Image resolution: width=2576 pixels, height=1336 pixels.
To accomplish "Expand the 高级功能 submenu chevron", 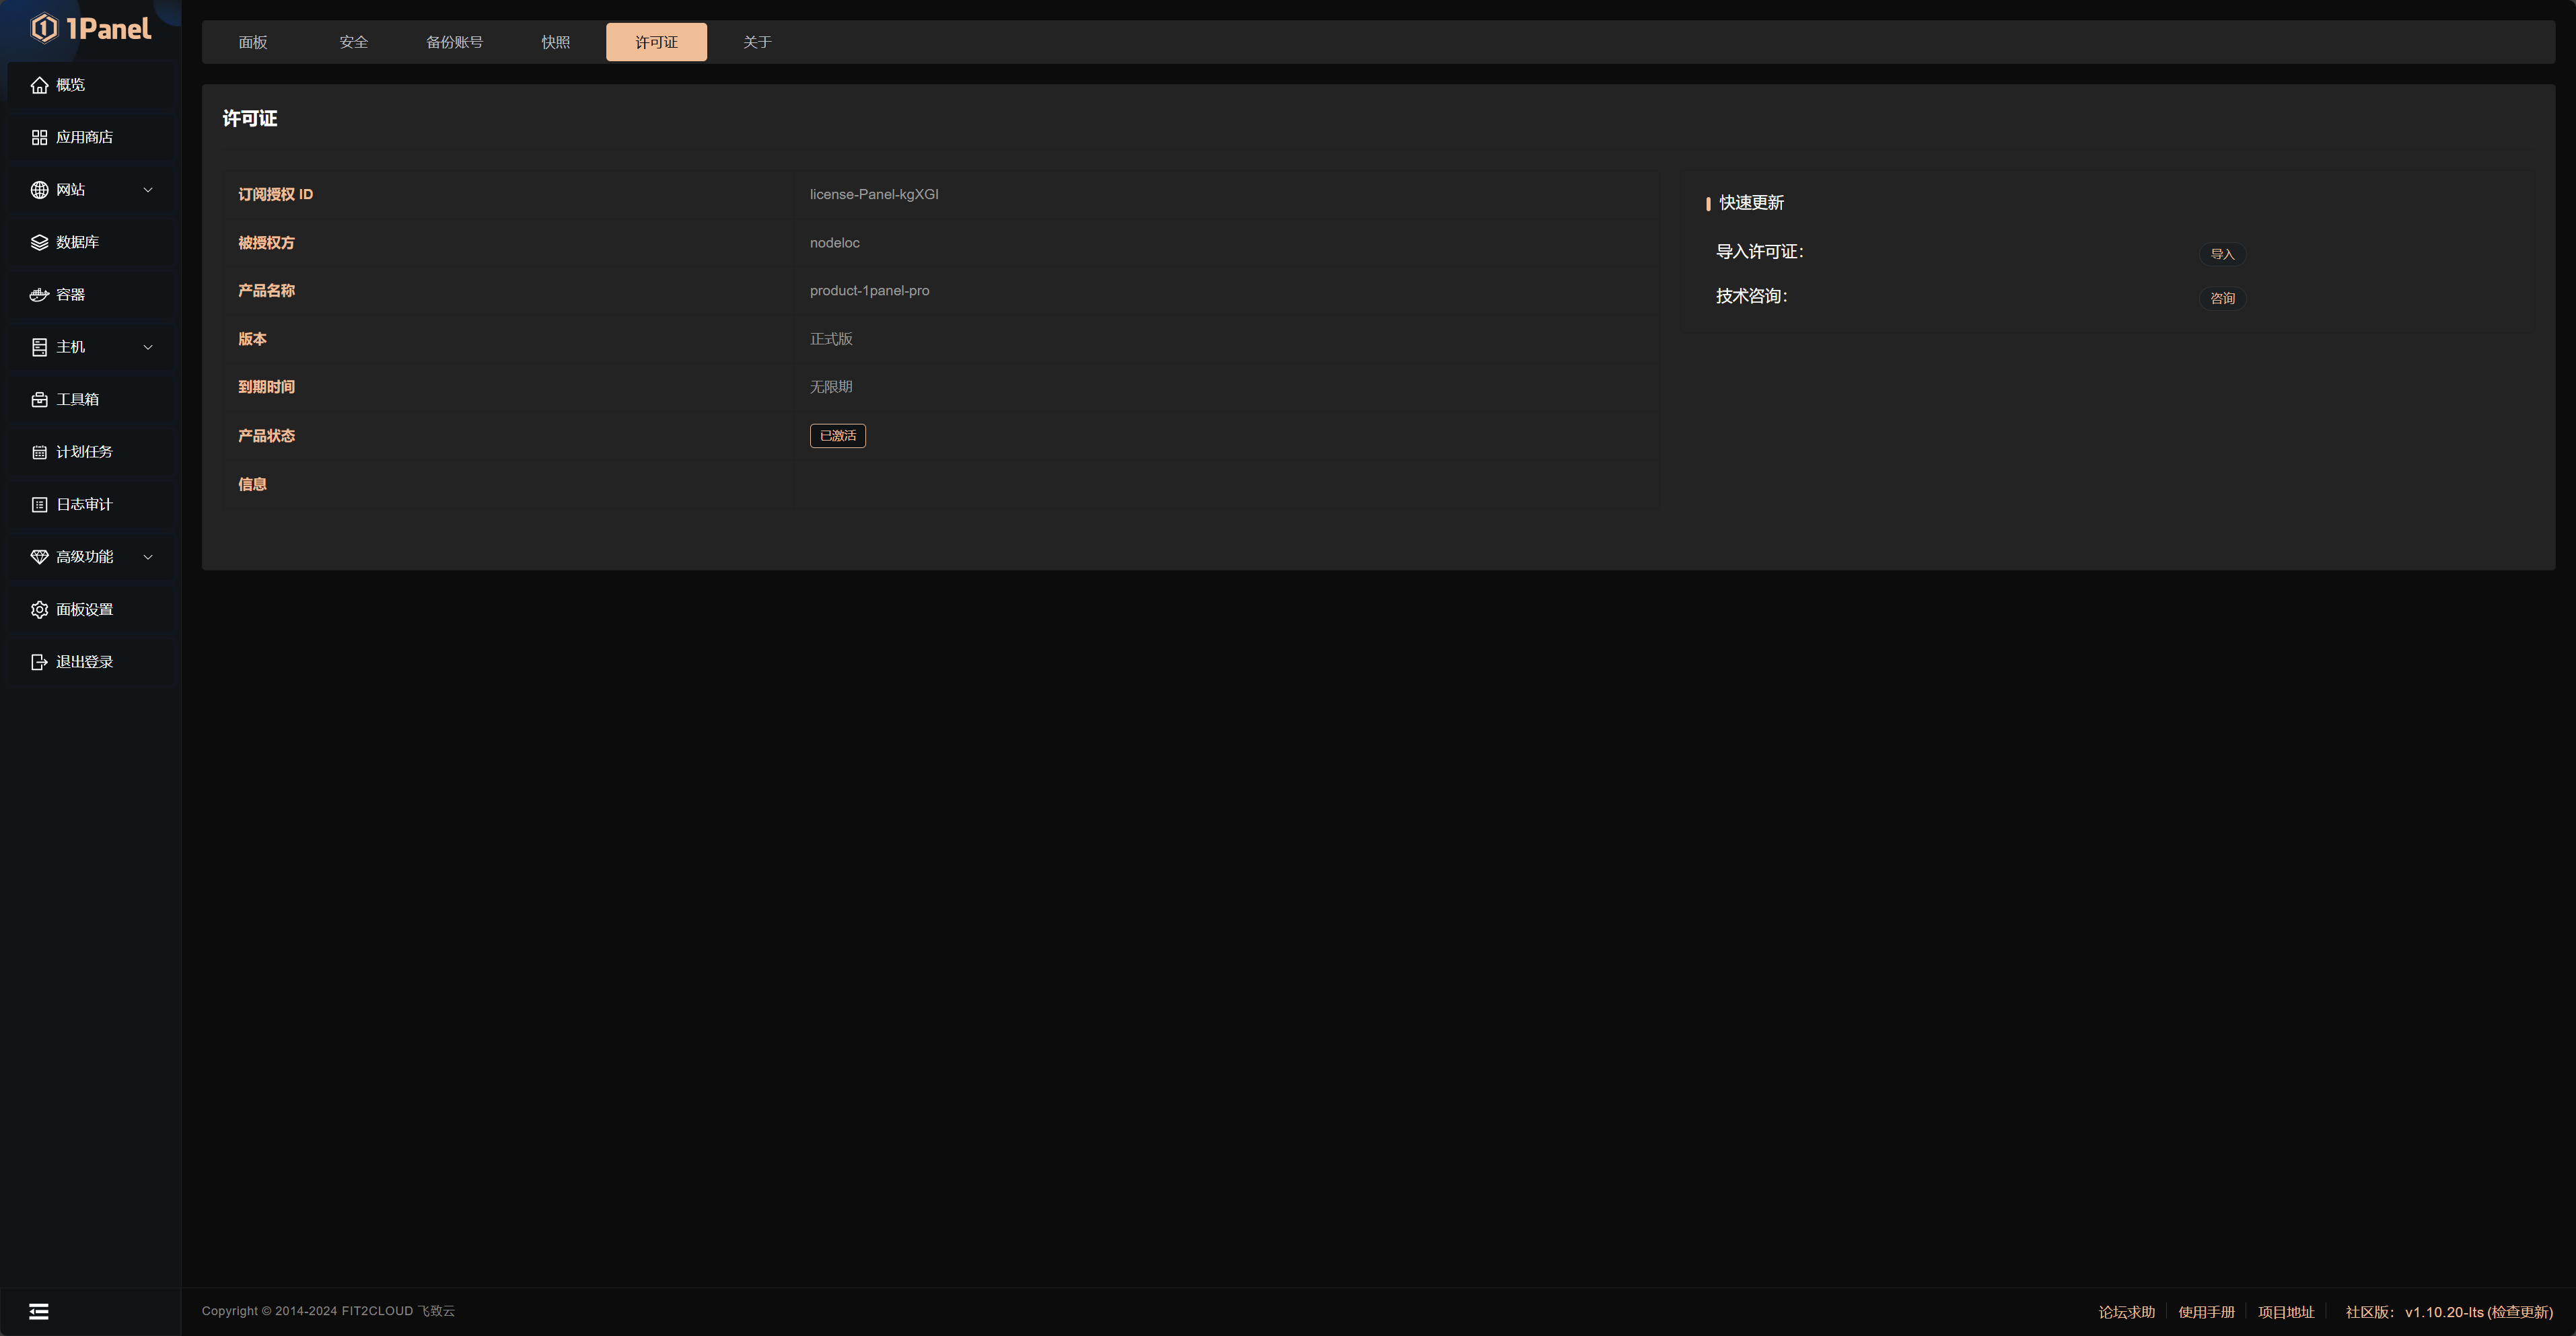I will tap(148, 557).
